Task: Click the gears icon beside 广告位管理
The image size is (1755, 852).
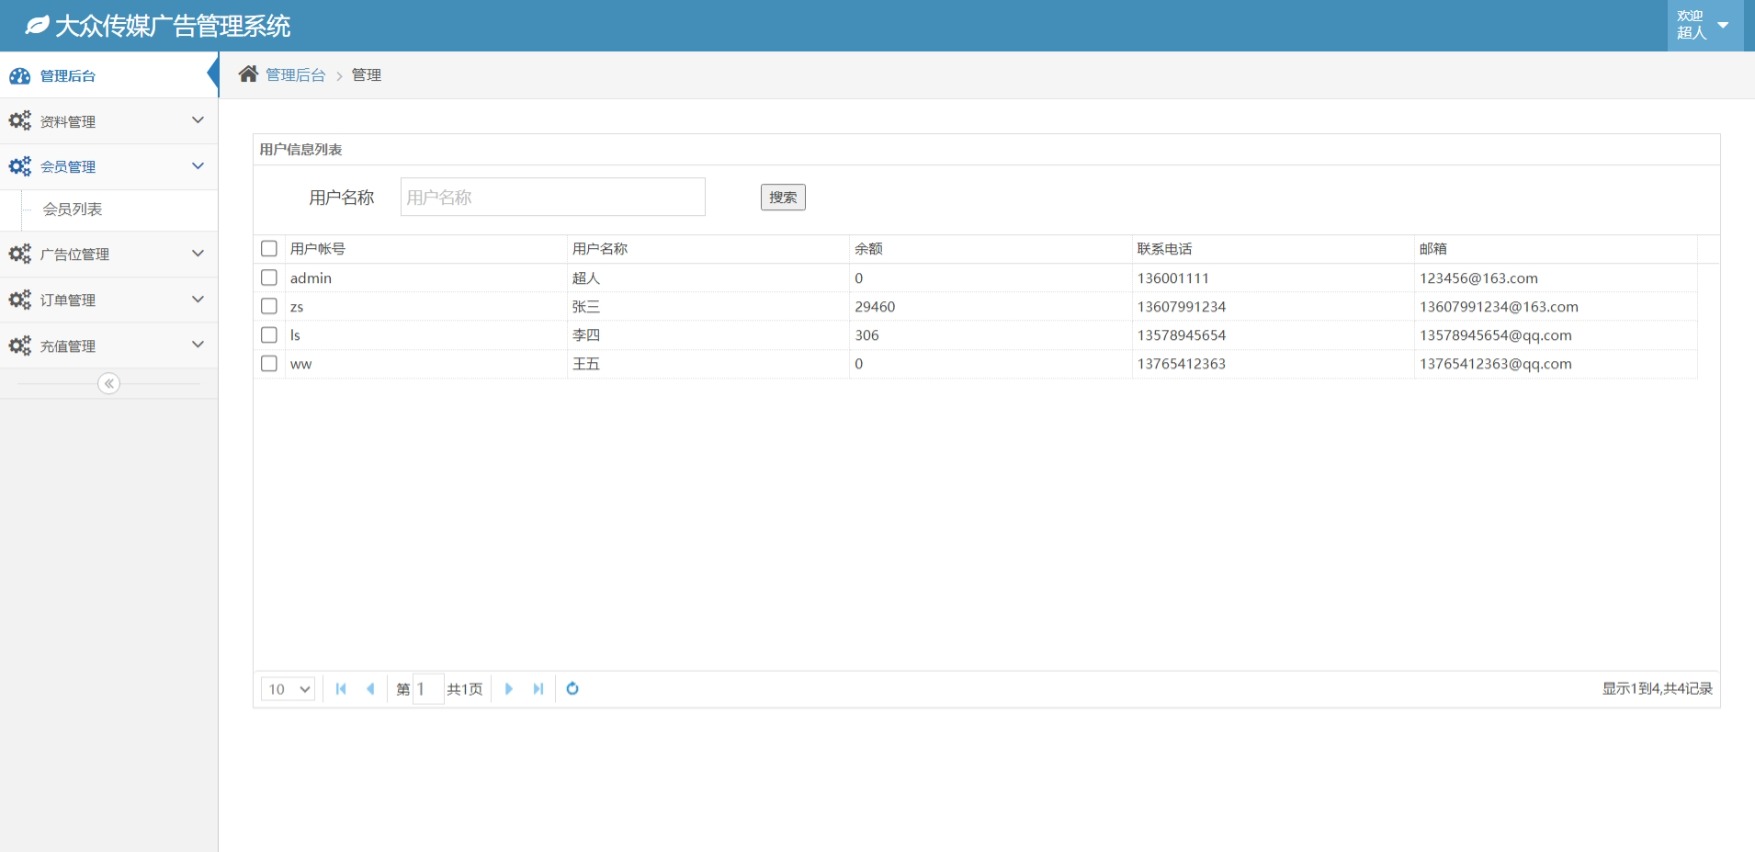Action: (19, 254)
